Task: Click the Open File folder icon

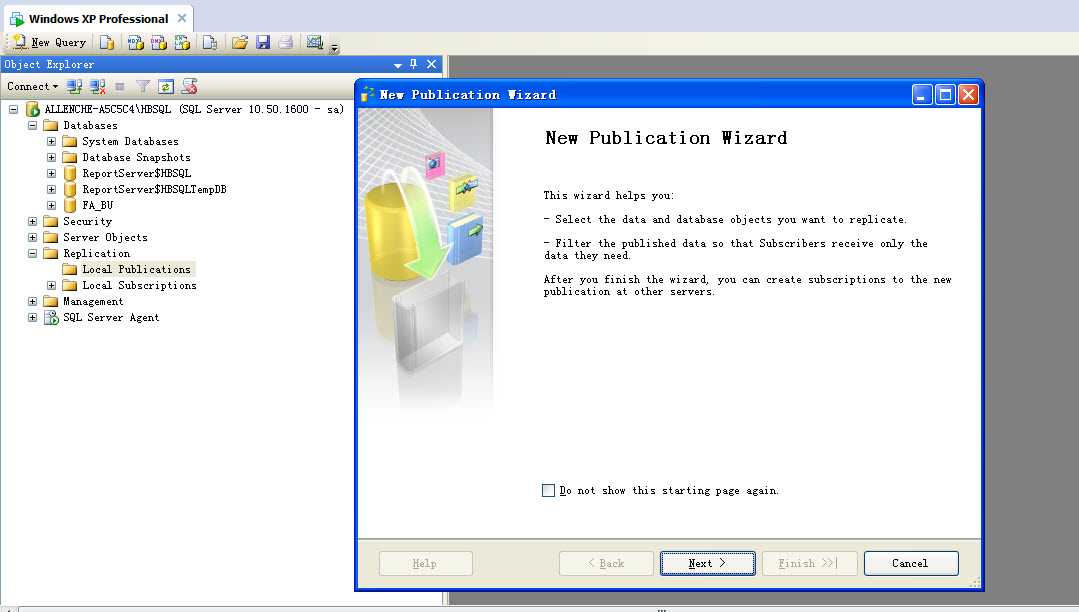Action: coord(239,43)
